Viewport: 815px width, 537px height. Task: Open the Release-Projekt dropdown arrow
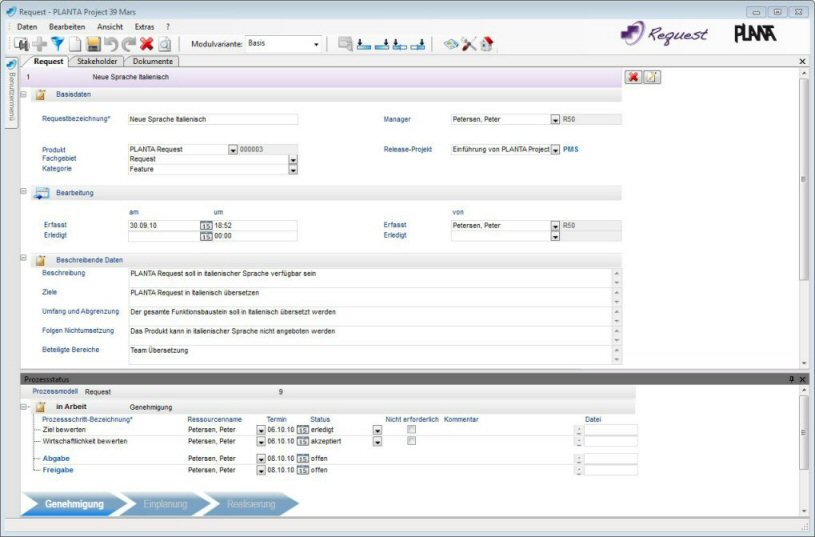click(555, 150)
